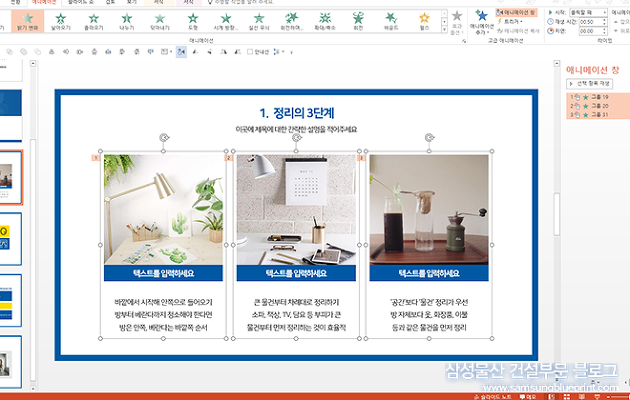630x400 pixels.
Task: Apply the 나누기 (Split) animation effect
Action: click(127, 21)
